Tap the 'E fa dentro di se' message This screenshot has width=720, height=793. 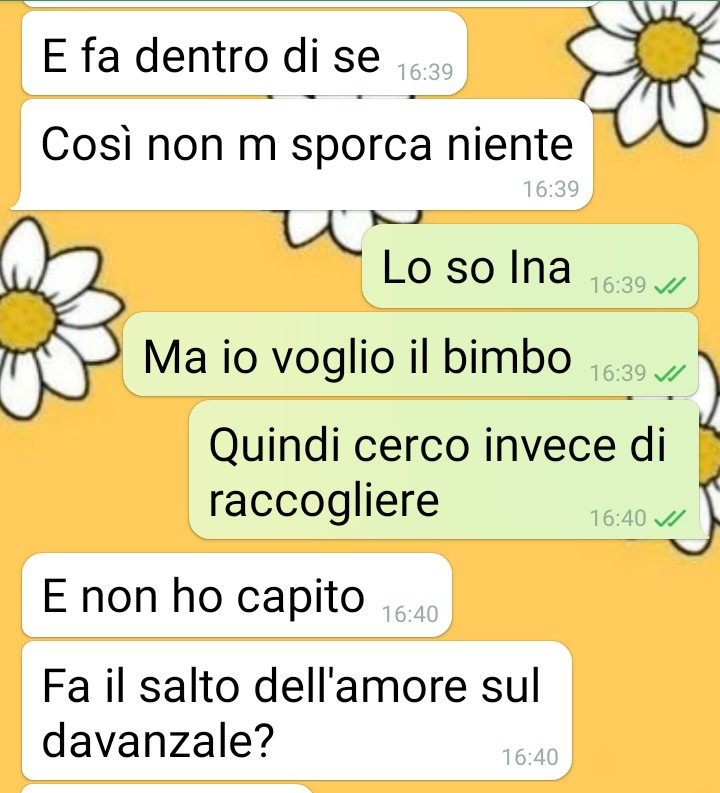coord(244,53)
